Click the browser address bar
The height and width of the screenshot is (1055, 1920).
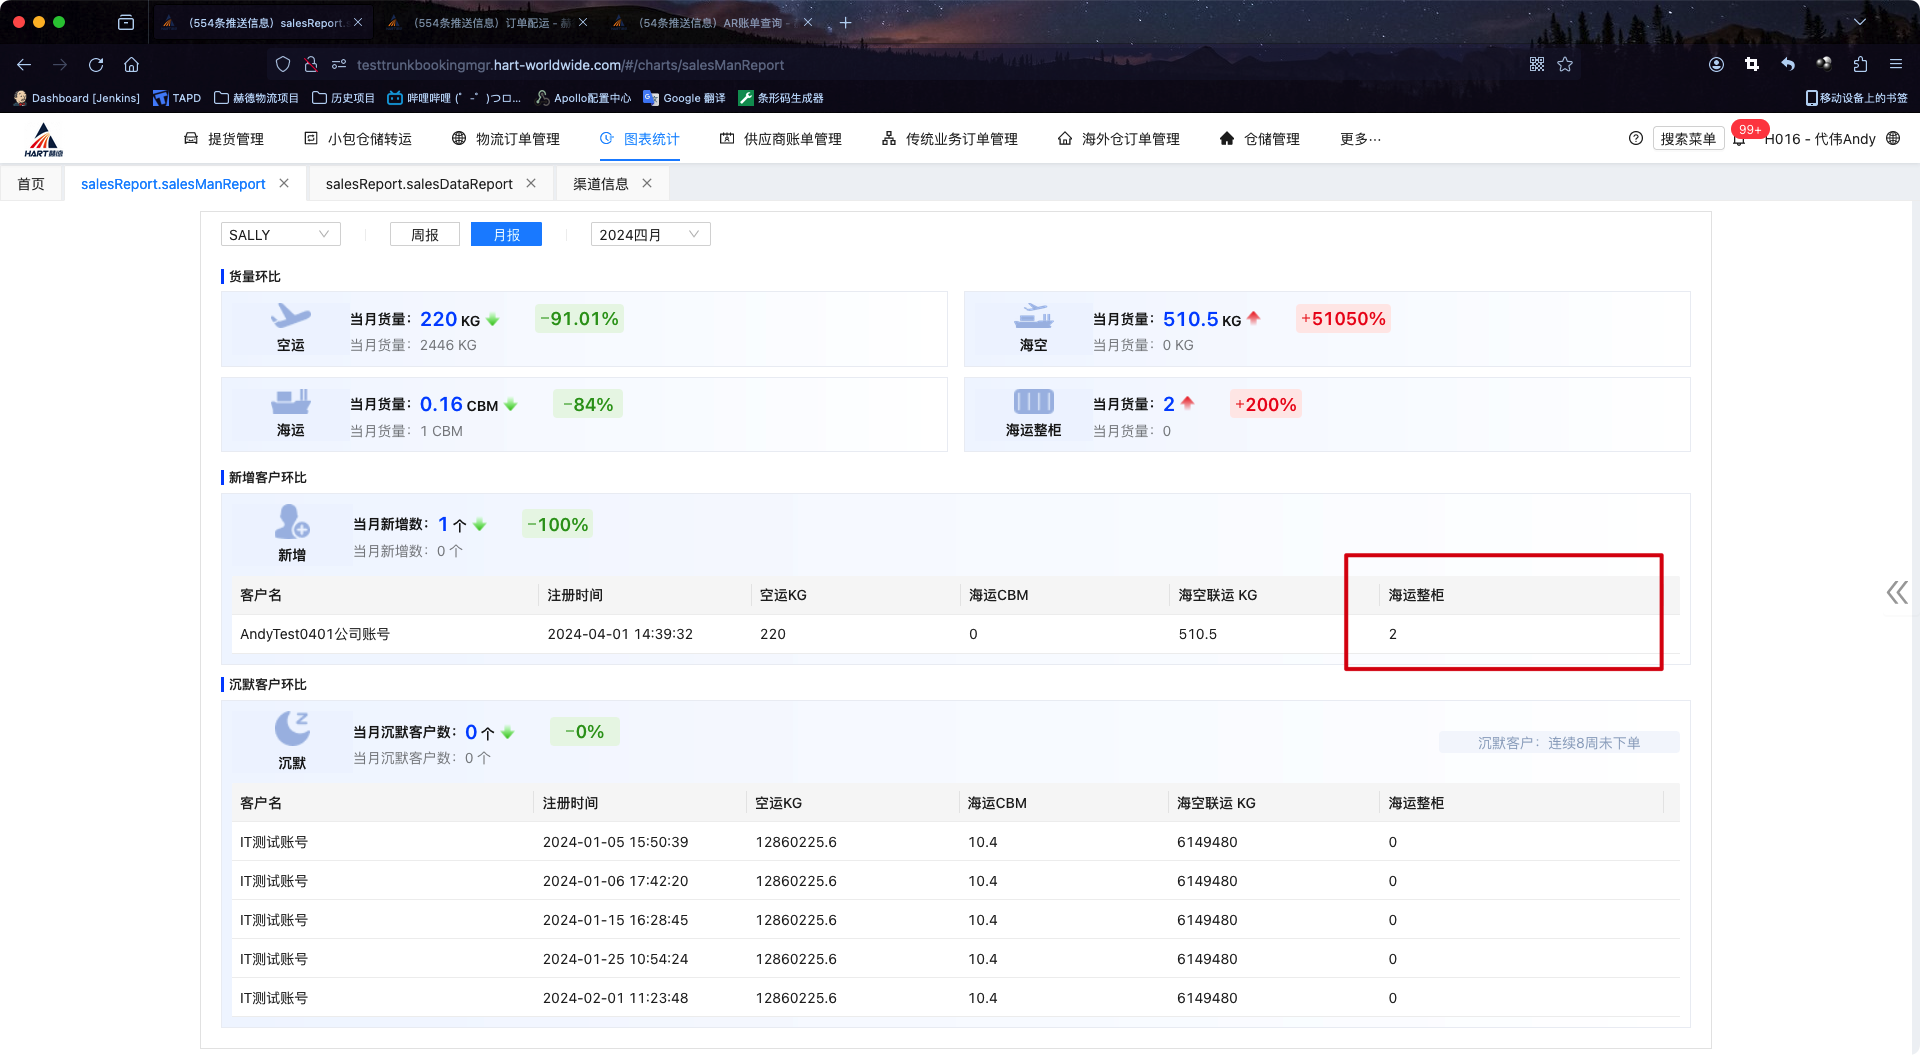[x=570, y=65]
